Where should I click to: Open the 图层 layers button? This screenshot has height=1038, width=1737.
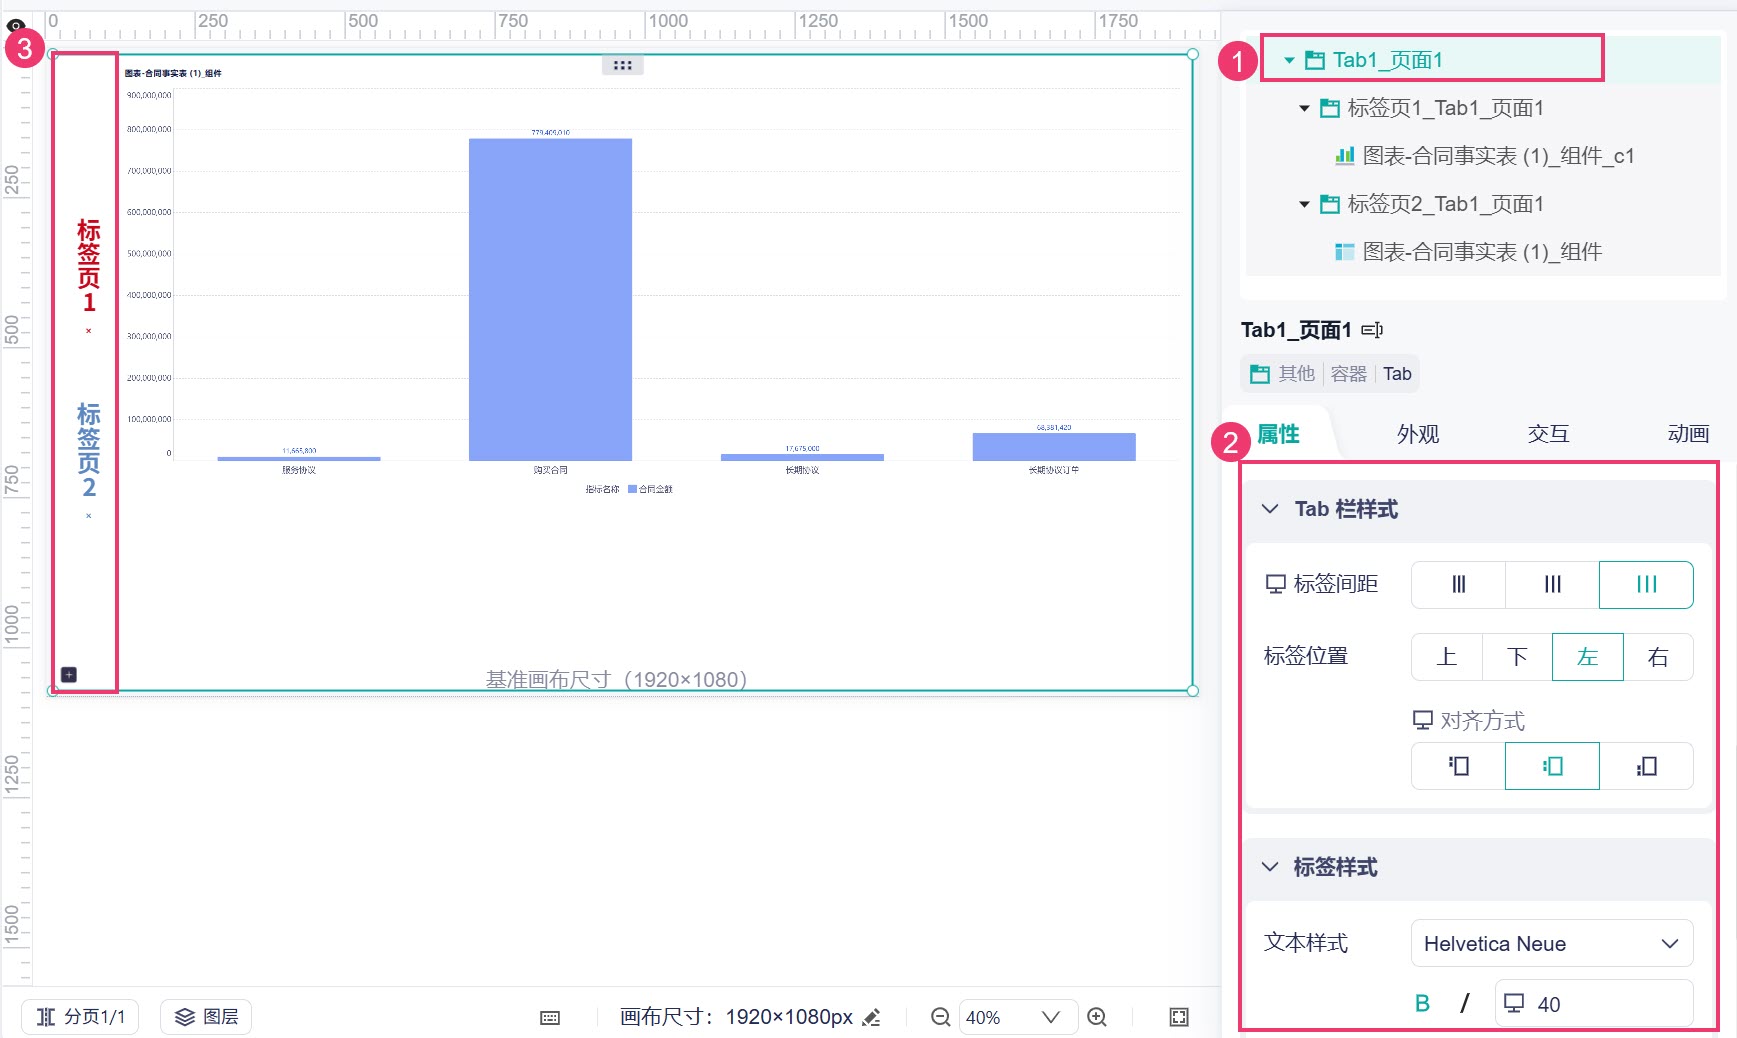click(x=206, y=1017)
